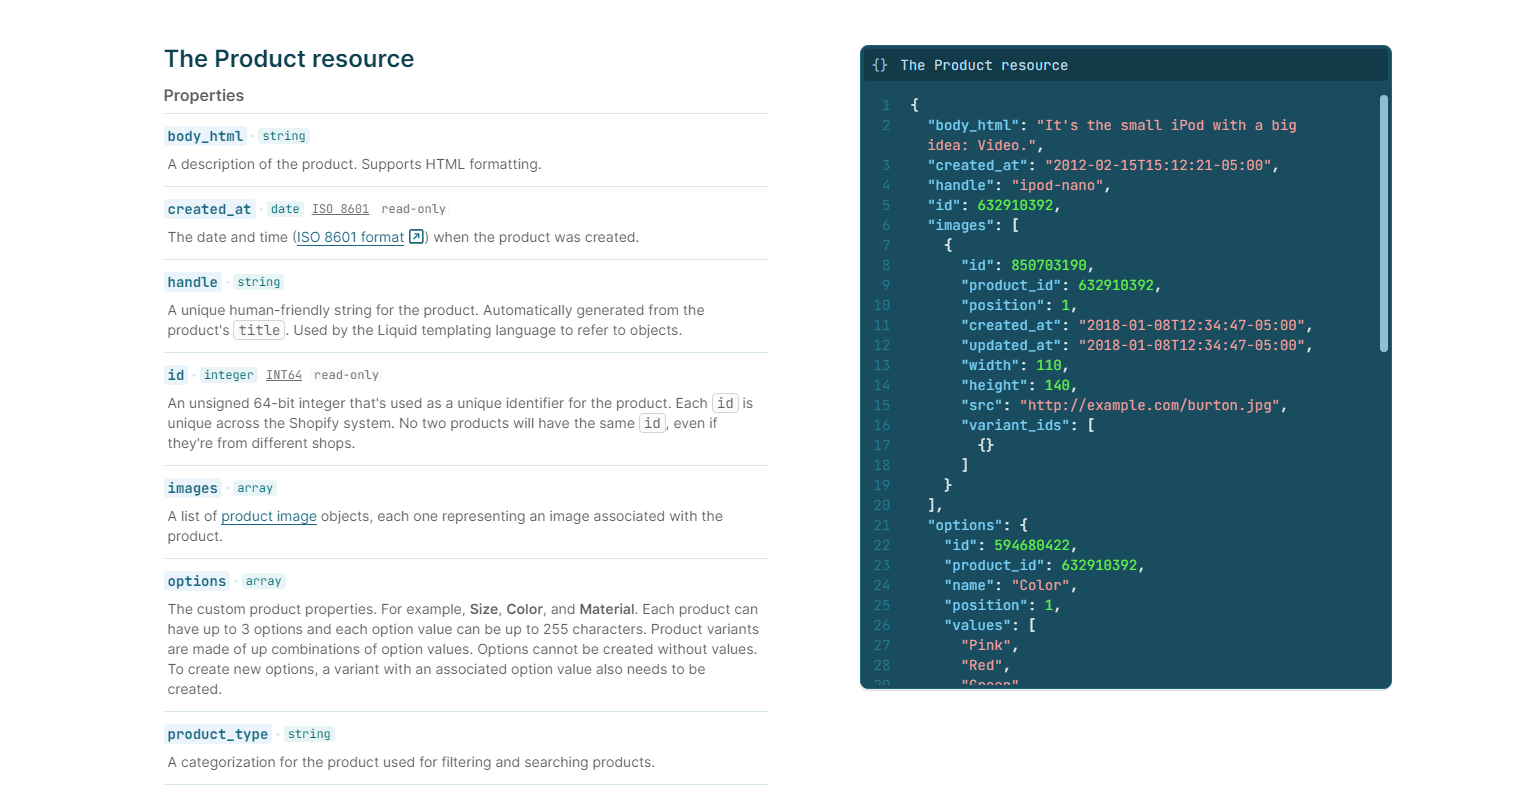This screenshot has width=1522, height=795.
Task: Click the Properties section heading
Action: [204, 96]
